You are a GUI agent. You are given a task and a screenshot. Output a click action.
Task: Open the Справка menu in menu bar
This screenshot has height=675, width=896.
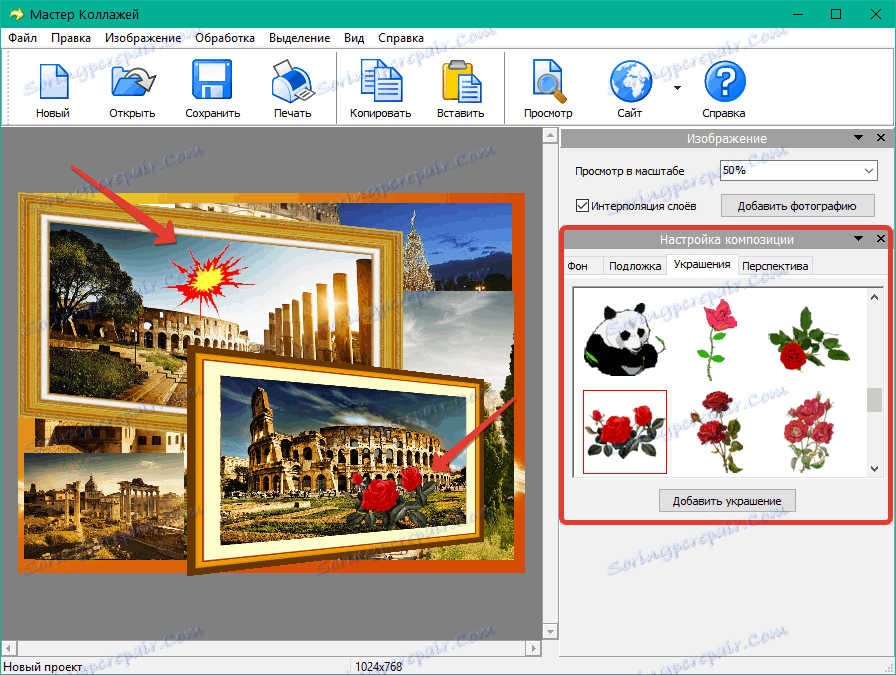401,38
